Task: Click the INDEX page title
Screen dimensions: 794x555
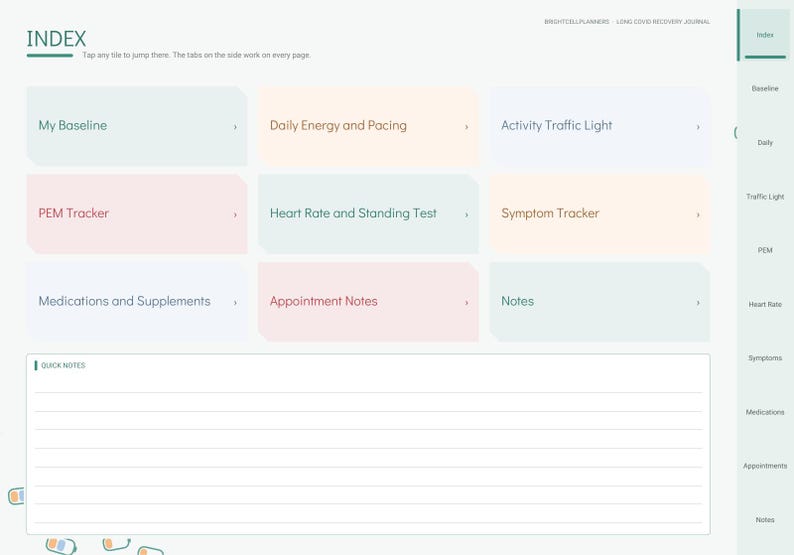Action: (56, 39)
